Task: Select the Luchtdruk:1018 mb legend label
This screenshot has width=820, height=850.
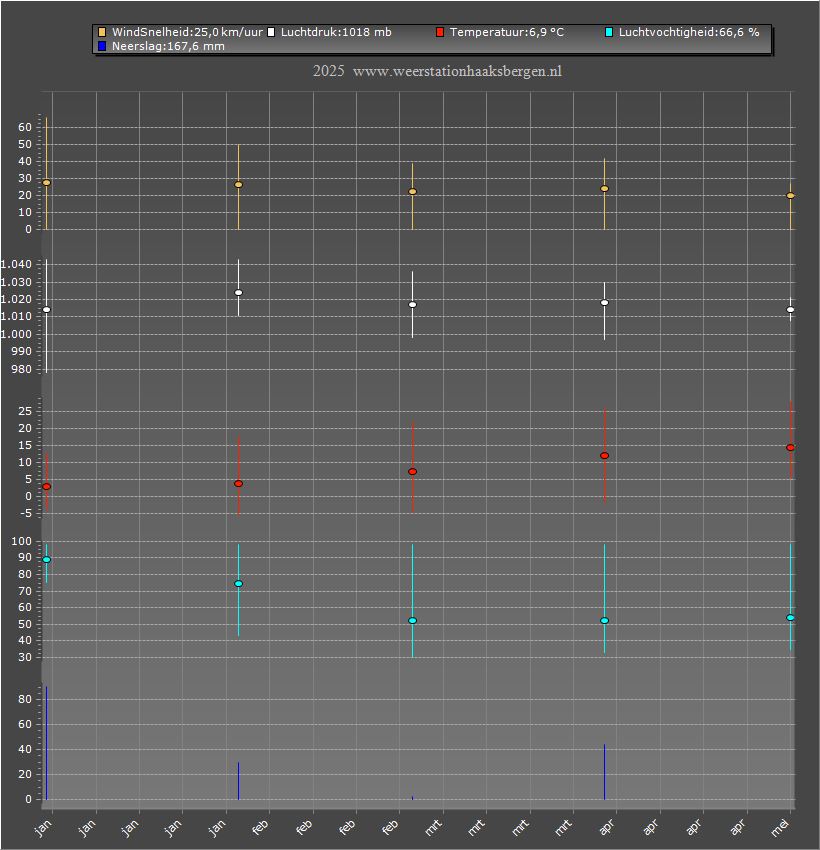Action: [x=336, y=33]
